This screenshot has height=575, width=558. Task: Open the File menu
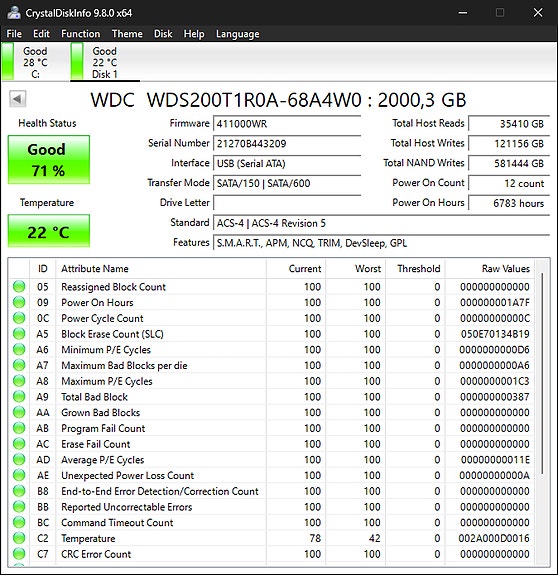pos(14,34)
